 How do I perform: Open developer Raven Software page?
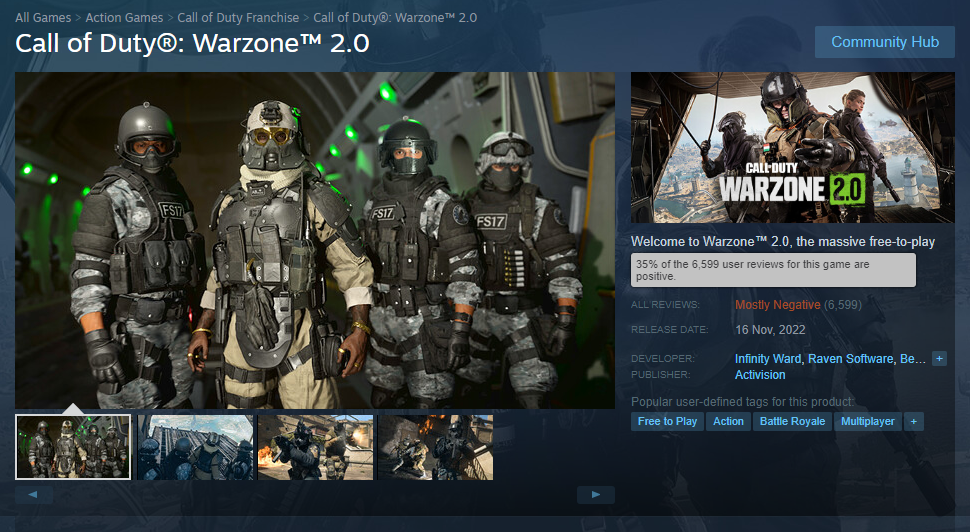coord(851,359)
